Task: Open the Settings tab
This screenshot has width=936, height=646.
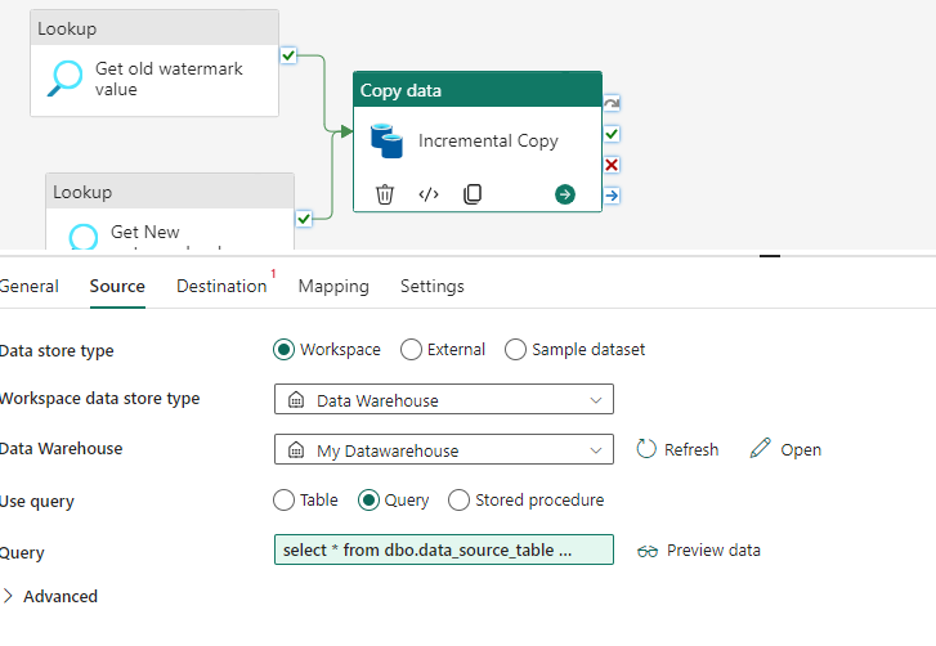Action: point(432,286)
